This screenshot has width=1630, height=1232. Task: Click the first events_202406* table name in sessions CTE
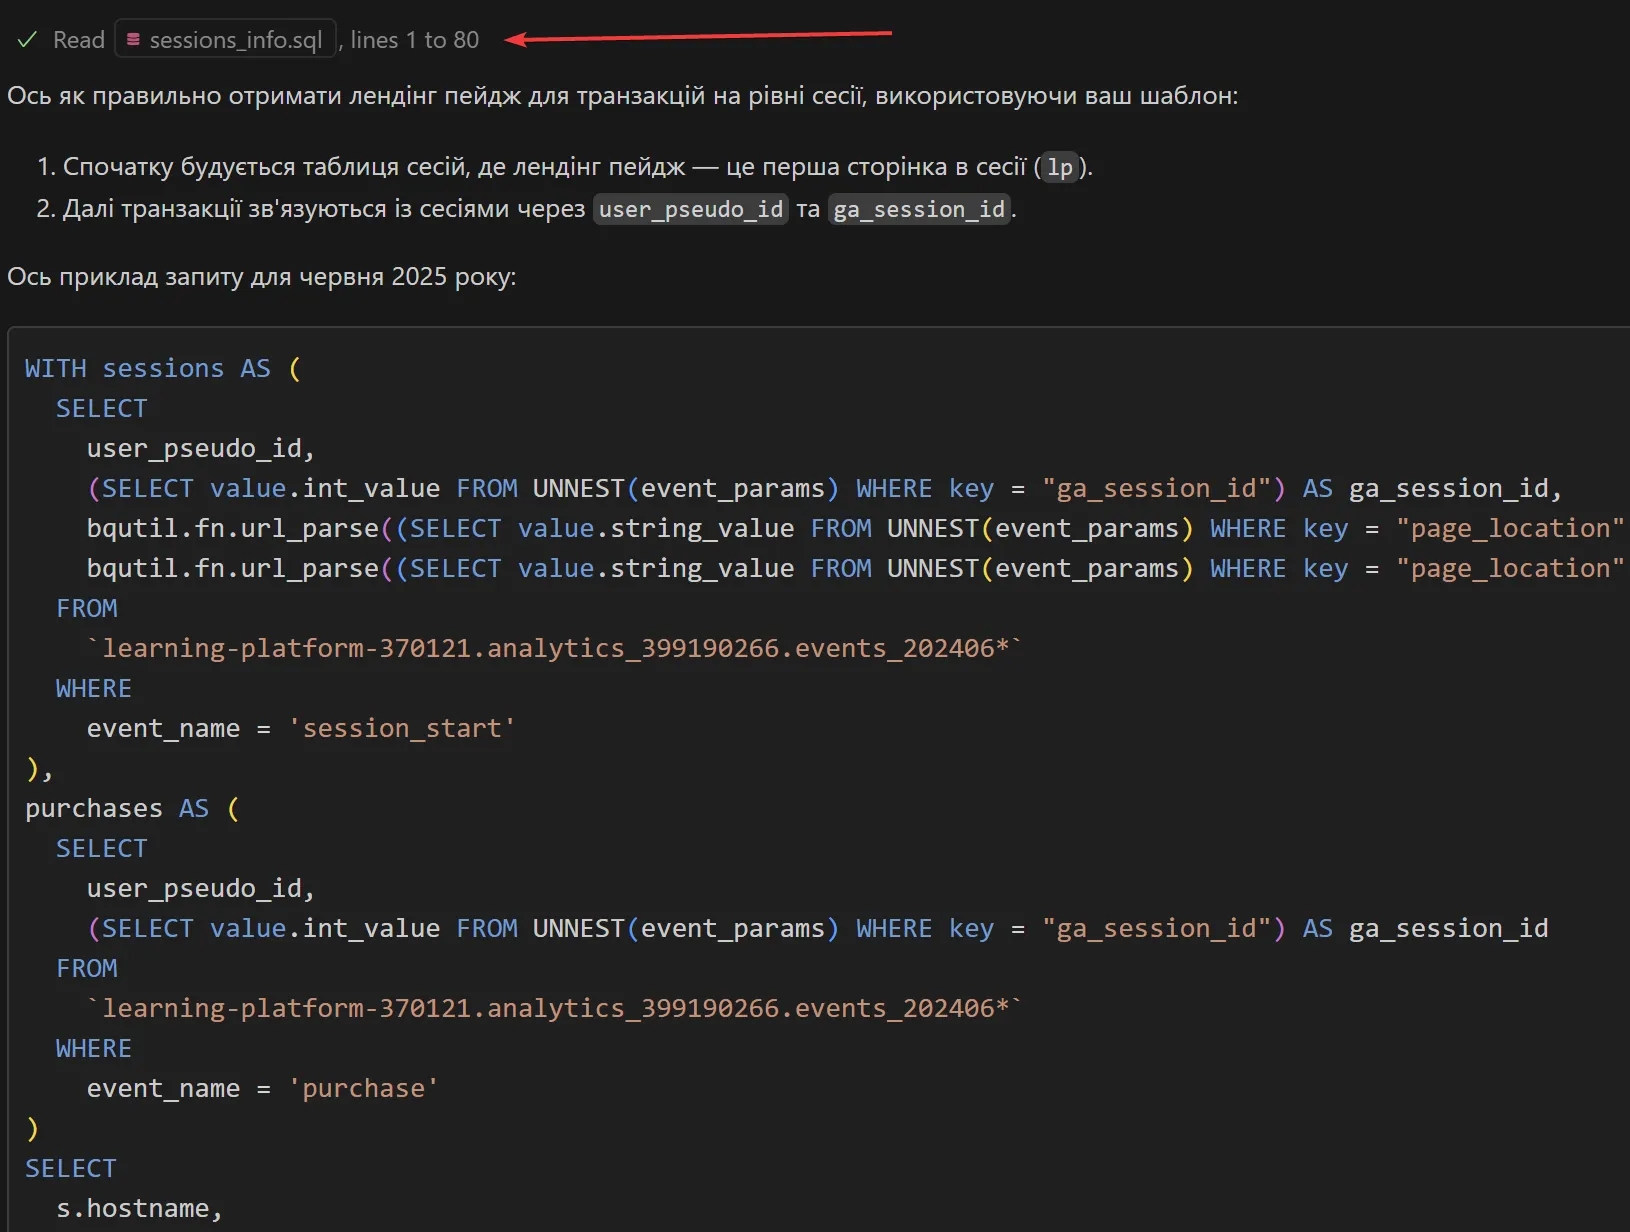tap(554, 648)
